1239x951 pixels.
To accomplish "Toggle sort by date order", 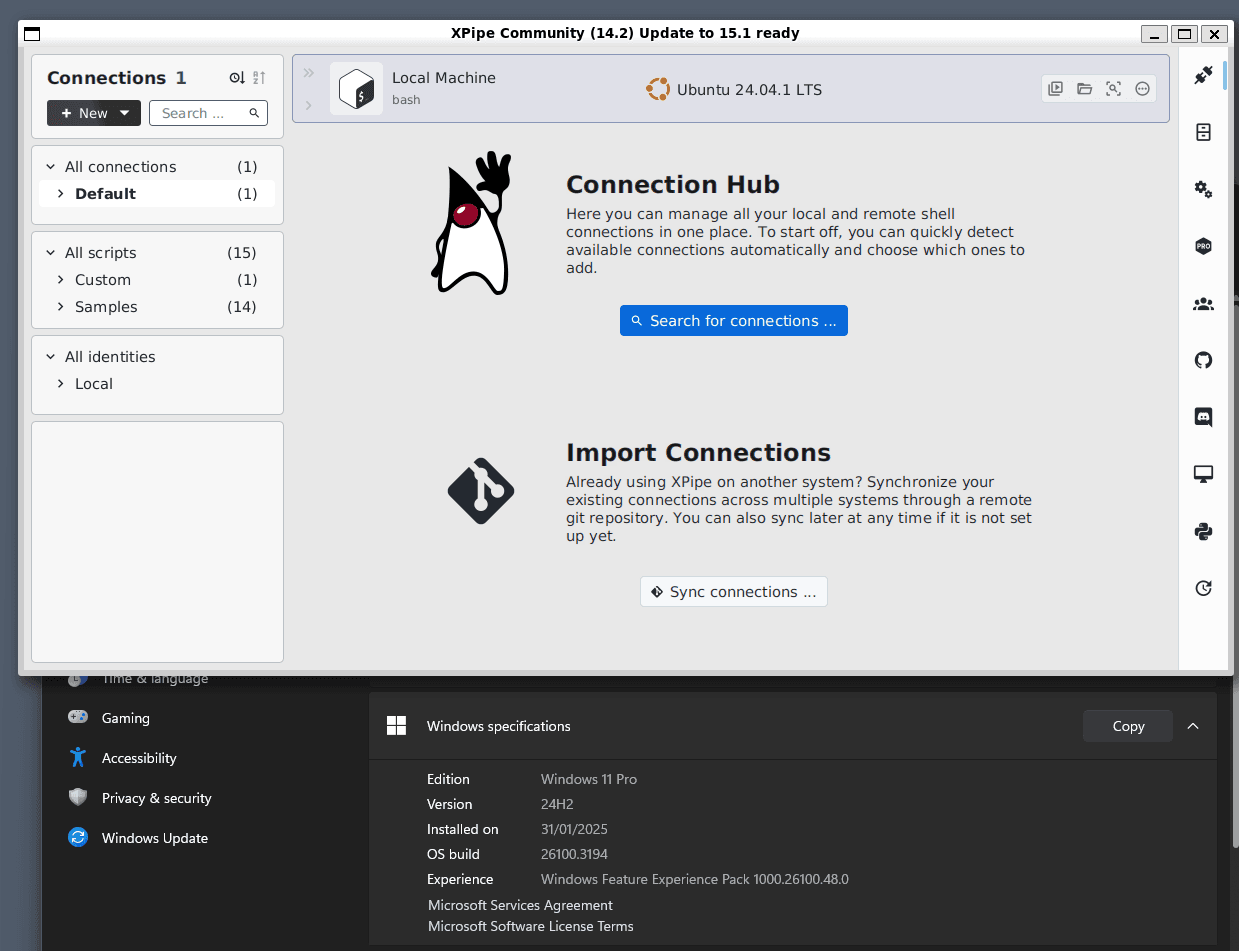I will click(x=236, y=78).
